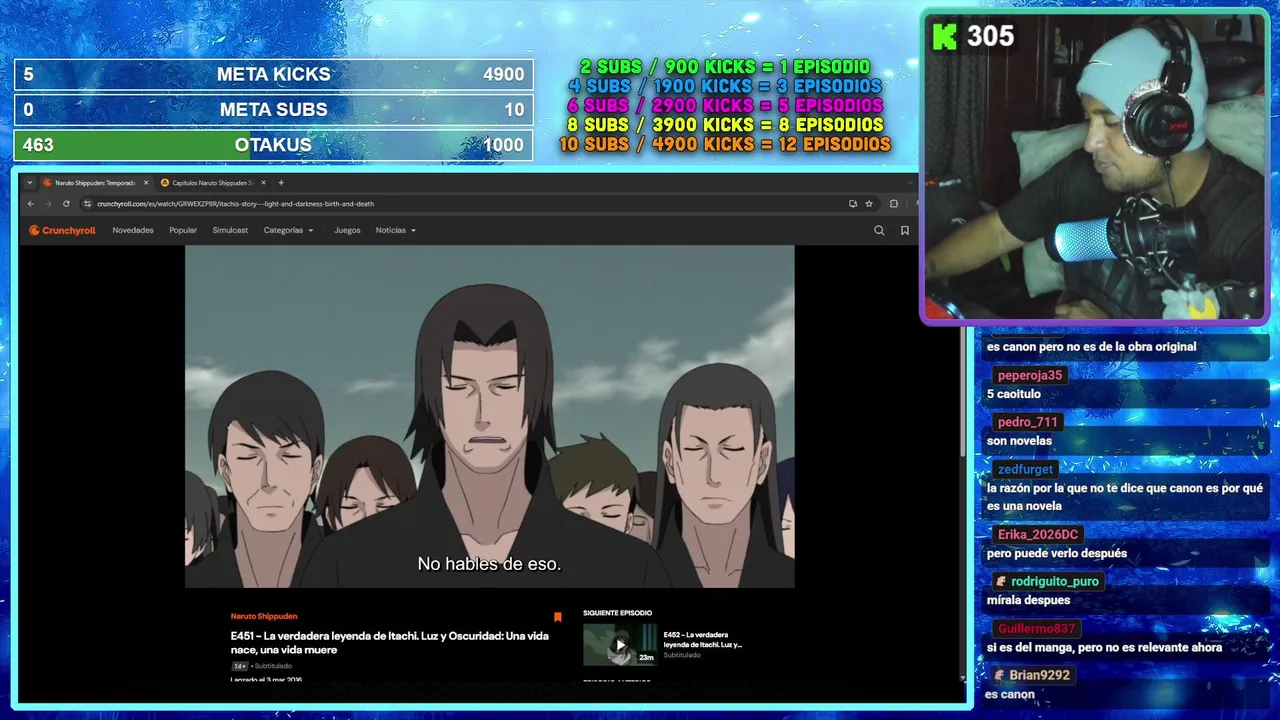Switch to Naruto Shippuden: Temporada tab
The width and height of the screenshot is (1280, 720).
(95, 183)
